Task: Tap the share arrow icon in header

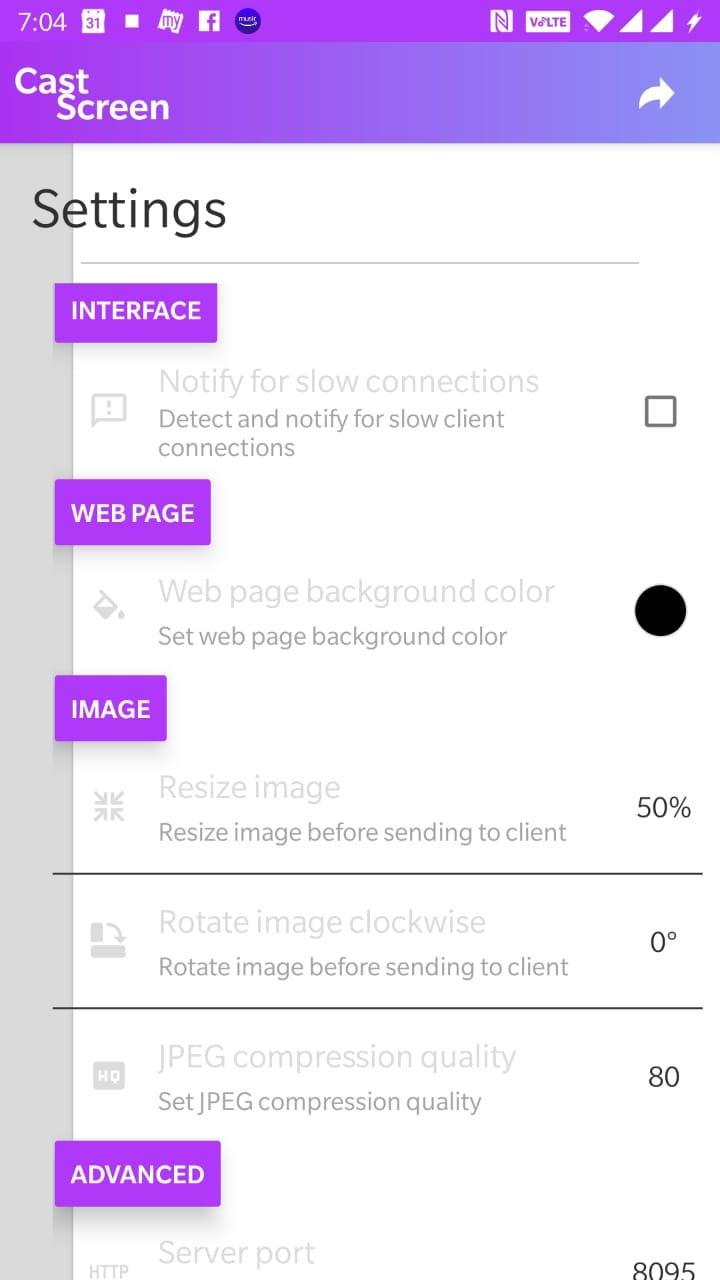Action: [x=657, y=95]
